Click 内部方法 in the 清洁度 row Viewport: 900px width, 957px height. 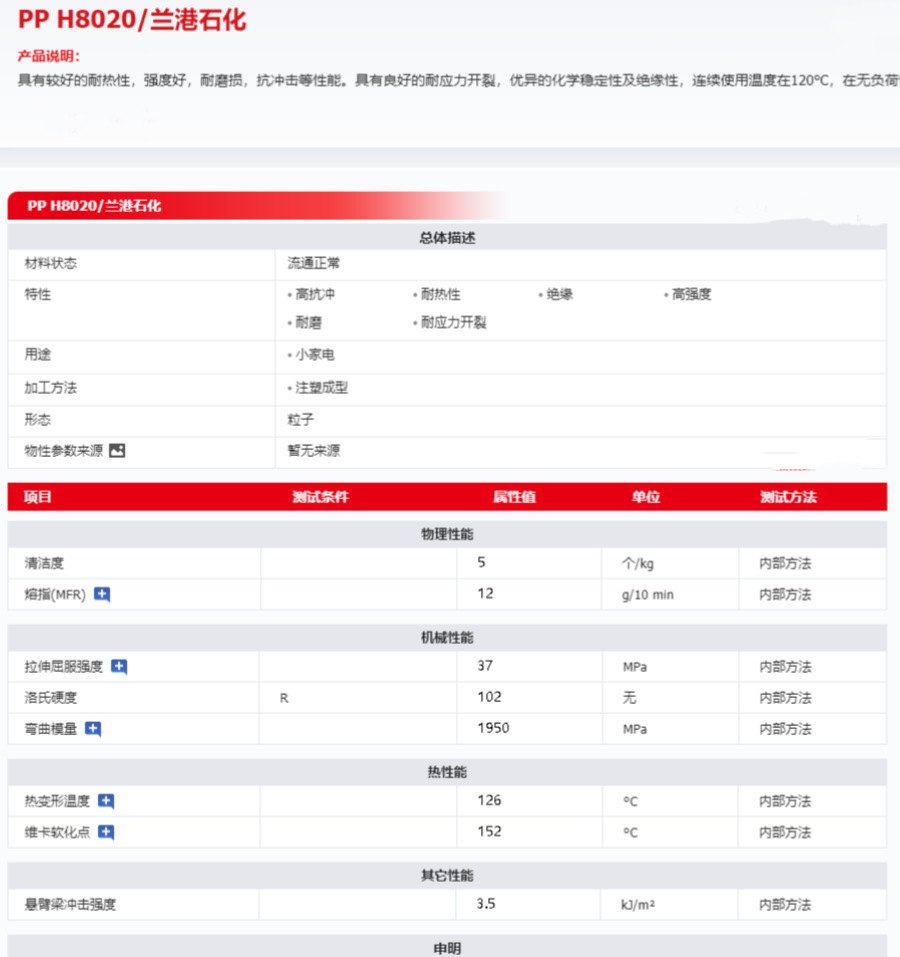coord(785,563)
